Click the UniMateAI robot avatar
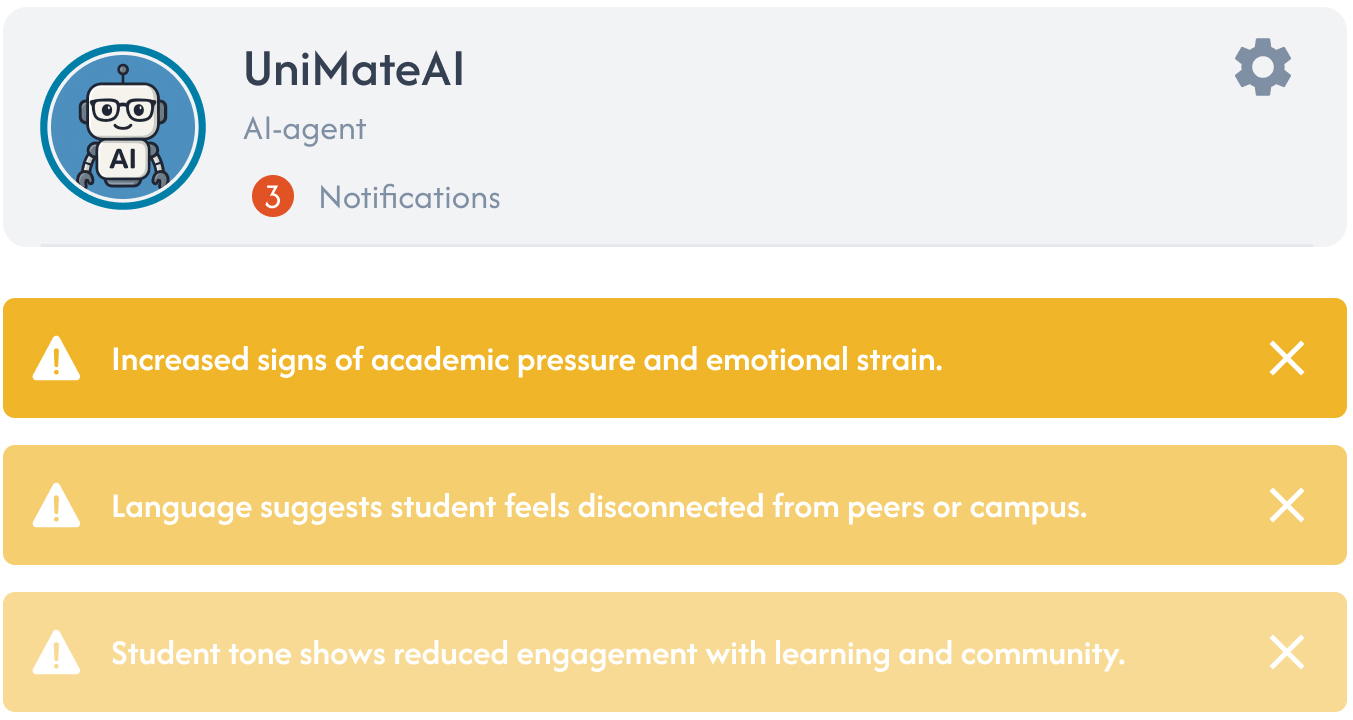 click(122, 126)
